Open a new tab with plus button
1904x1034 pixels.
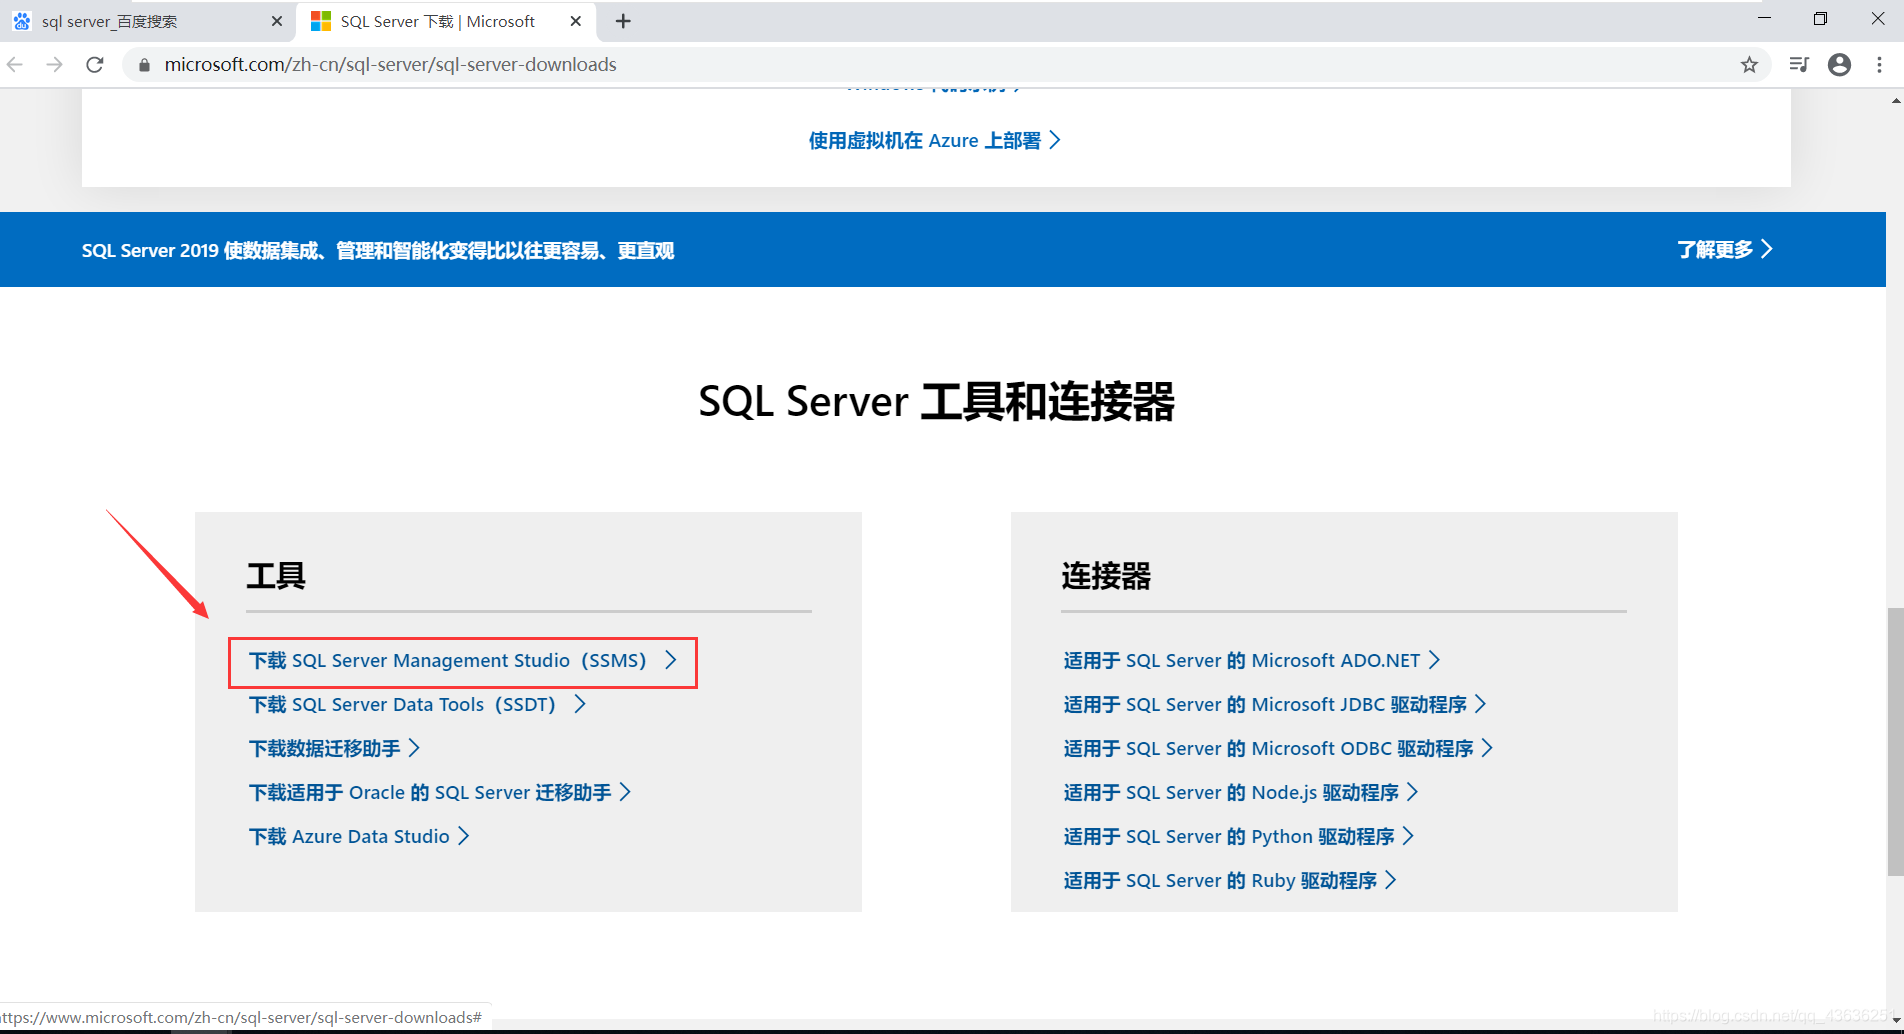click(x=623, y=21)
